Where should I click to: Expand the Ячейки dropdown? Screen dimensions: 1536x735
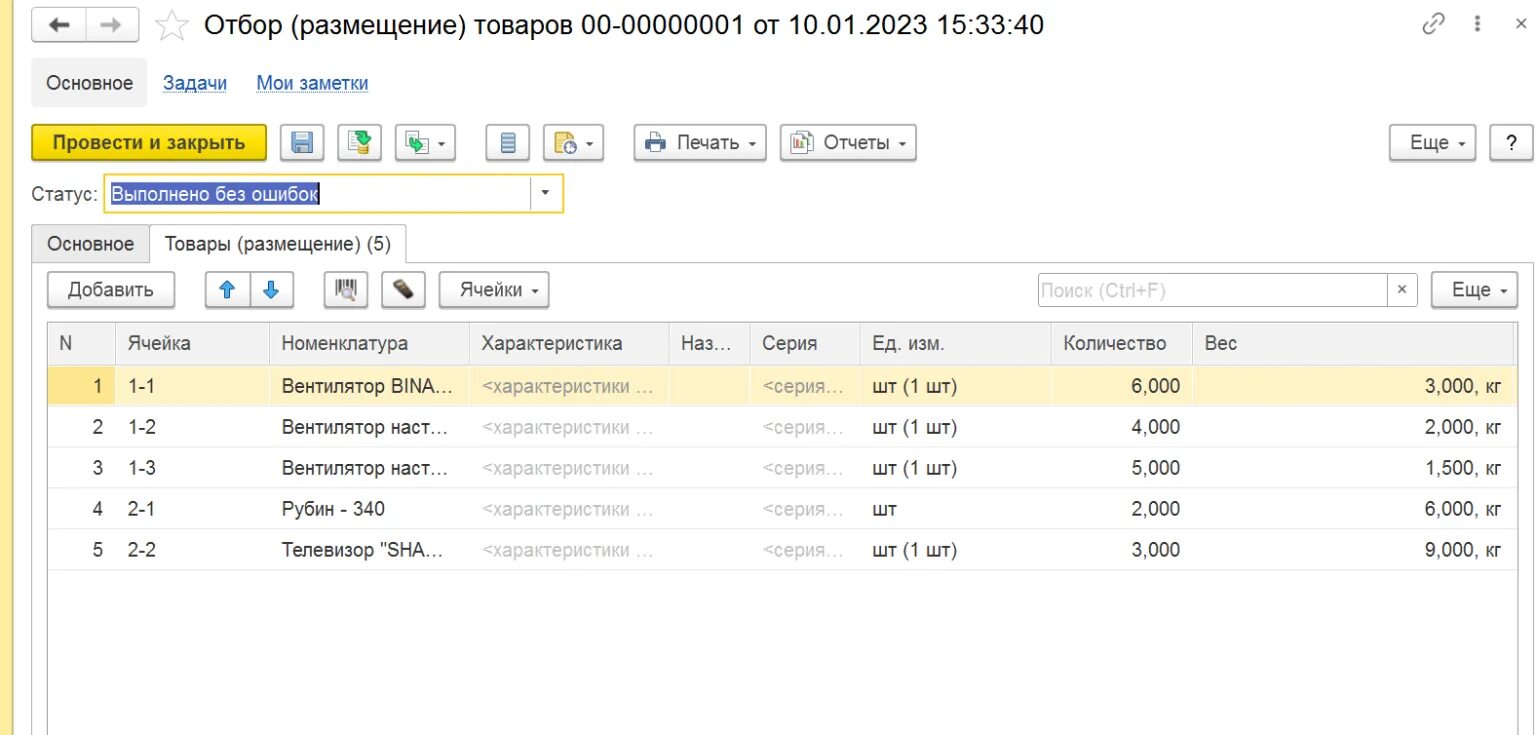[x=494, y=290]
